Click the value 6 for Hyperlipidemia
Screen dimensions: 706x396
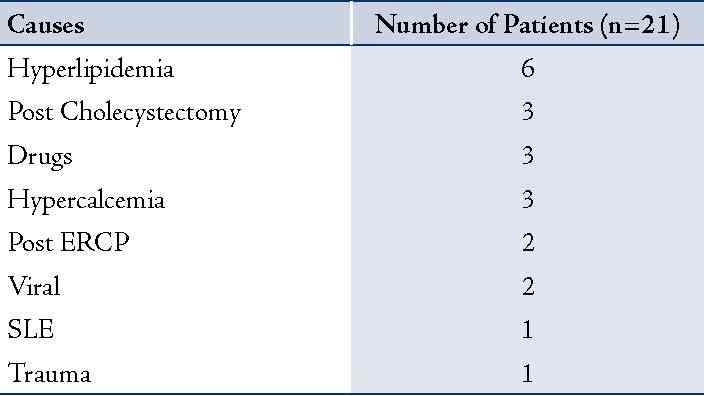point(528,69)
